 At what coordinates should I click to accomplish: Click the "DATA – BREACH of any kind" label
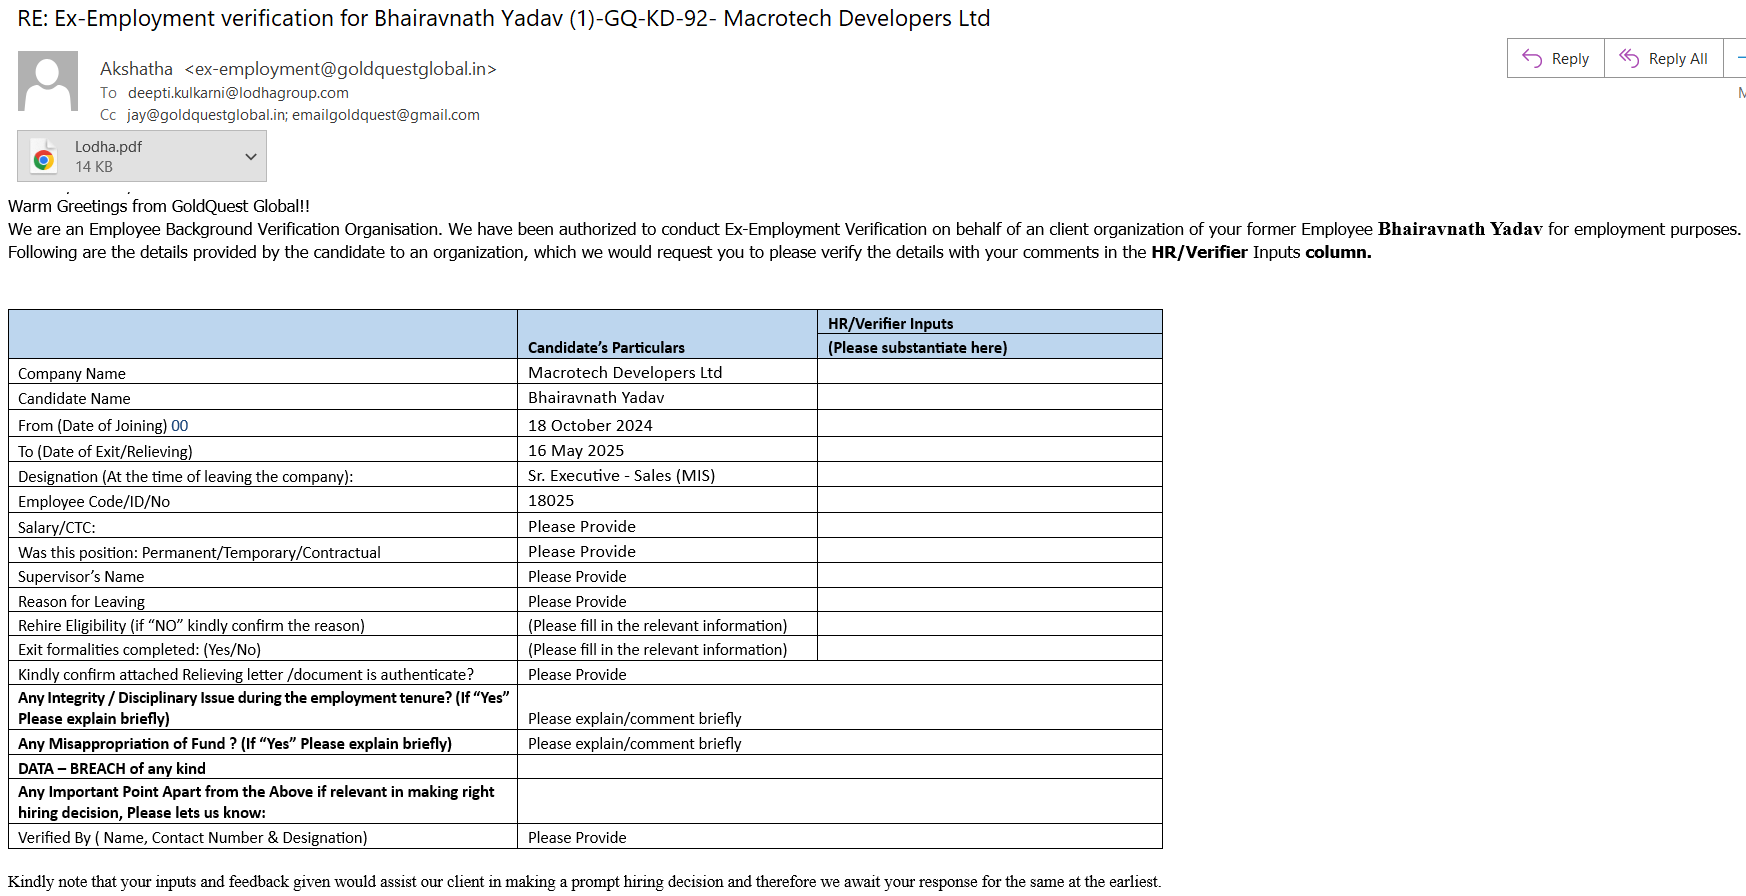point(112,768)
